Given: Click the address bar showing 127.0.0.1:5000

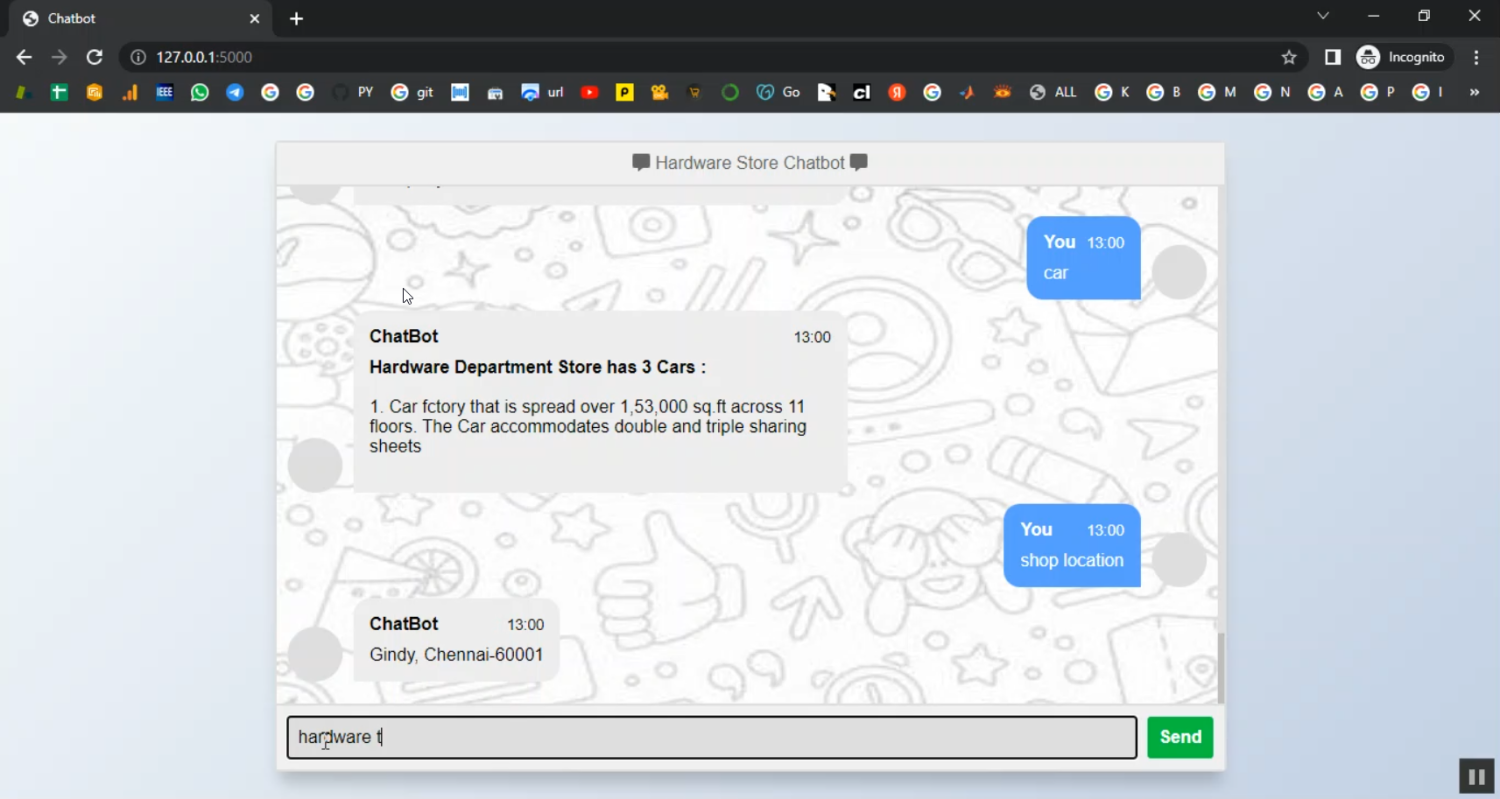Looking at the screenshot, I should point(713,57).
